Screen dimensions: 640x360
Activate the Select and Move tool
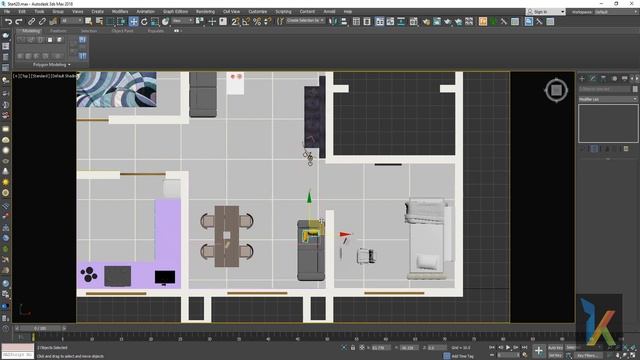tap(133, 22)
